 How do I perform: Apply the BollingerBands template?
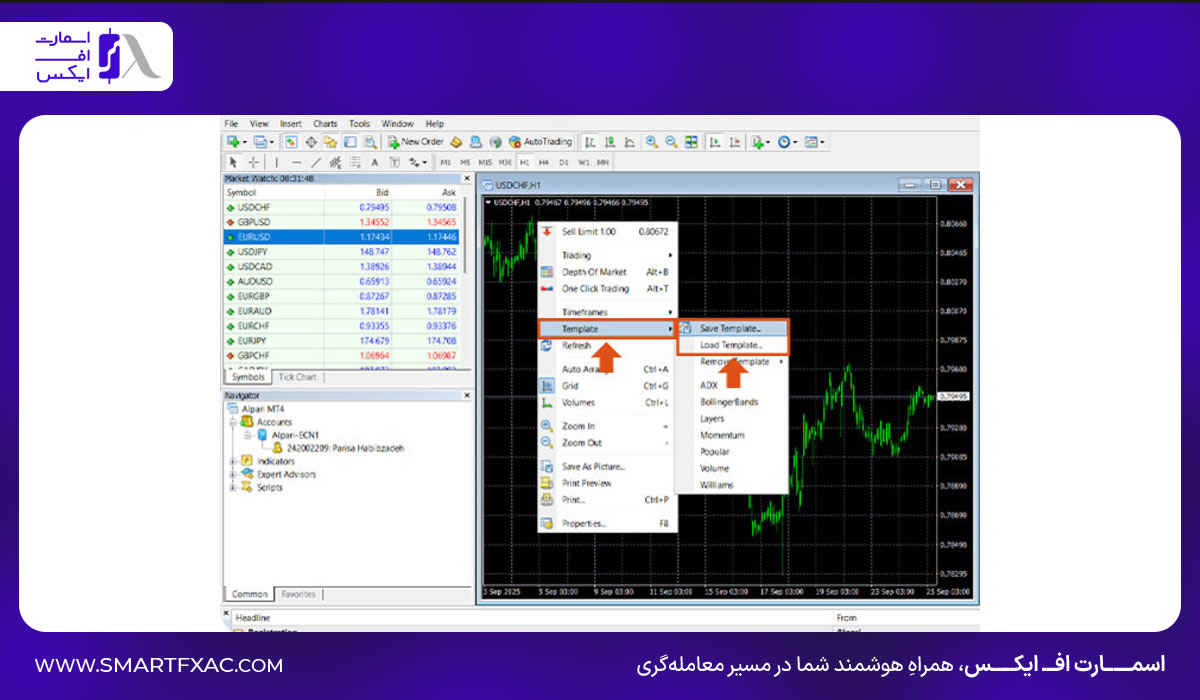click(x=729, y=402)
